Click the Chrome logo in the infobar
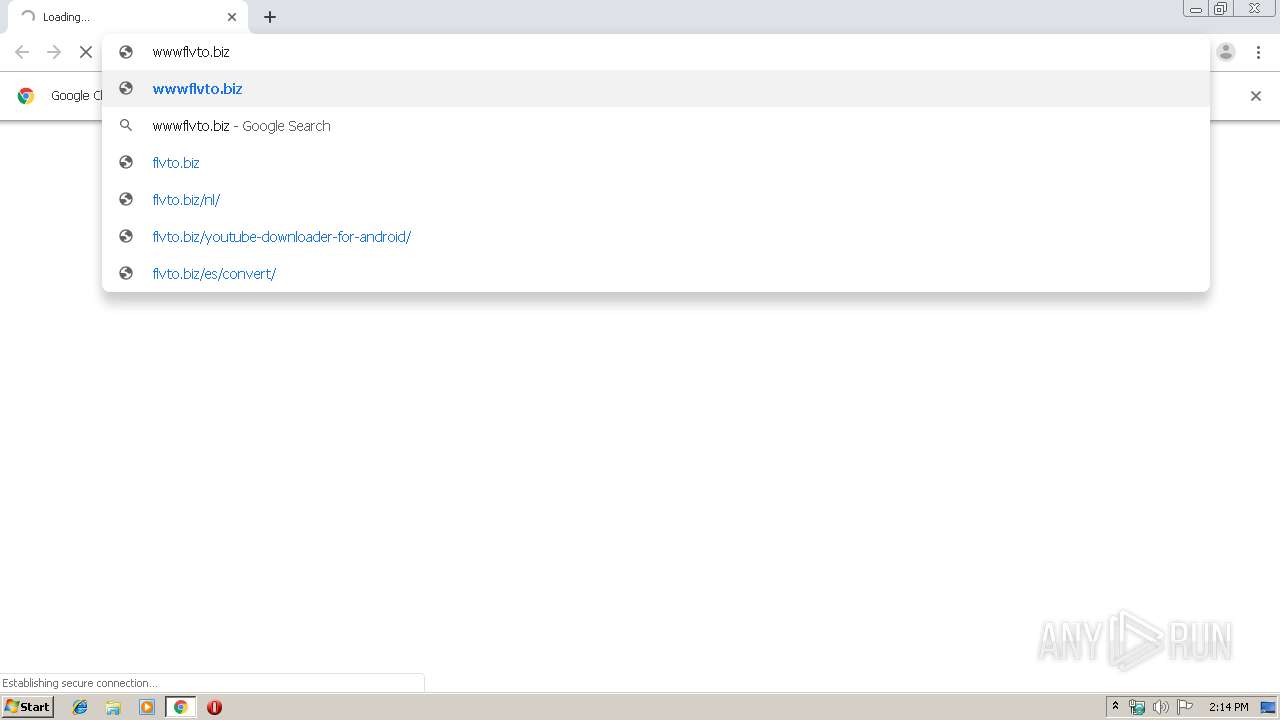The width and height of the screenshot is (1280, 720). point(27,96)
